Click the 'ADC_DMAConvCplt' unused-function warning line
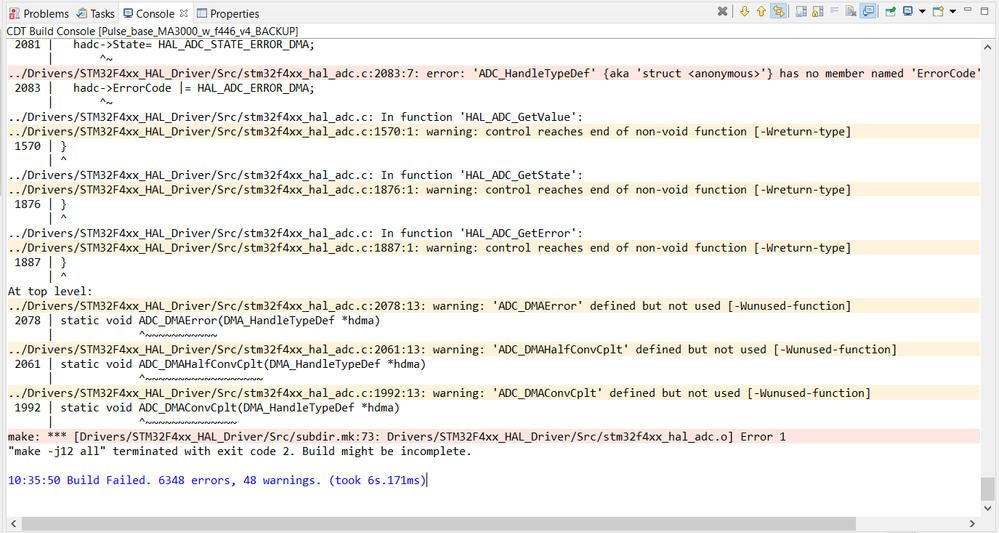999x533 pixels. [x=494, y=393]
